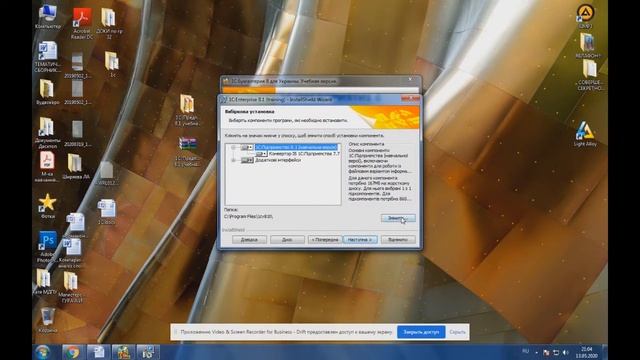Open Документы Дисплей desktop shortcut
The image size is (640, 360).
click(47, 132)
